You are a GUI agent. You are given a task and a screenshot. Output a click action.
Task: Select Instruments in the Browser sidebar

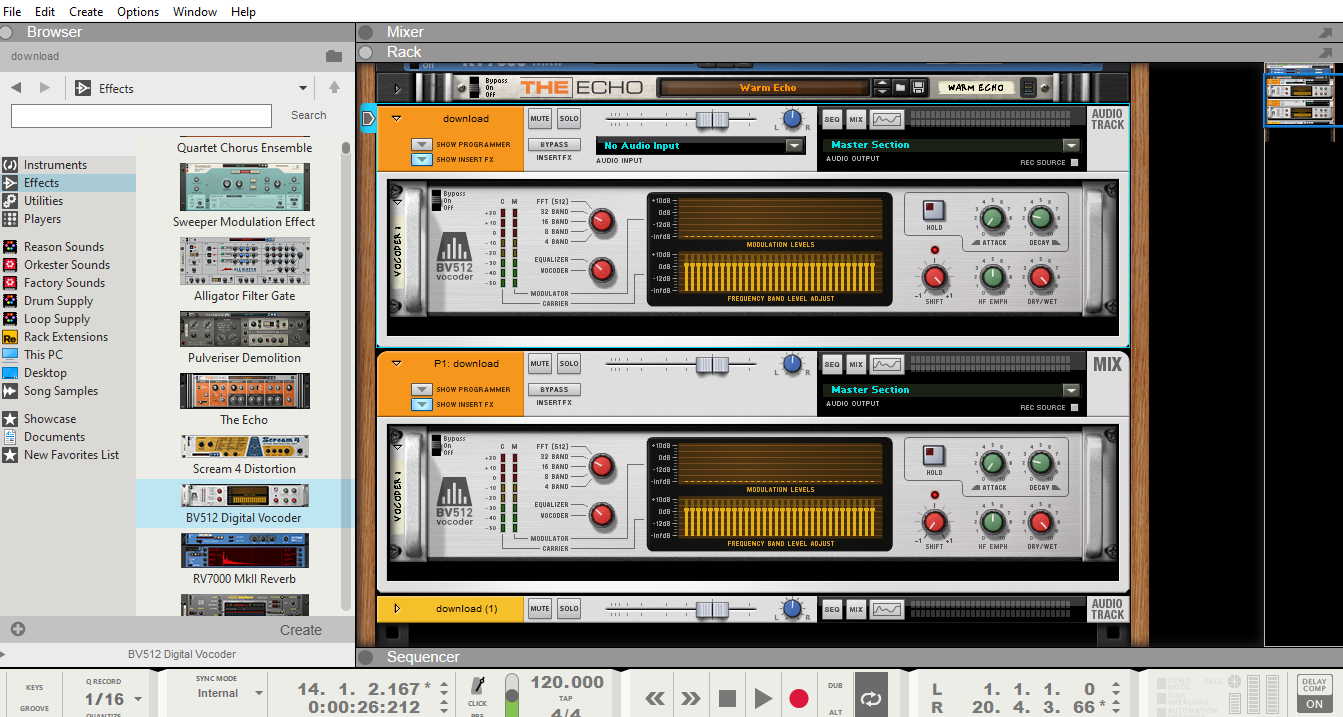(x=55, y=165)
